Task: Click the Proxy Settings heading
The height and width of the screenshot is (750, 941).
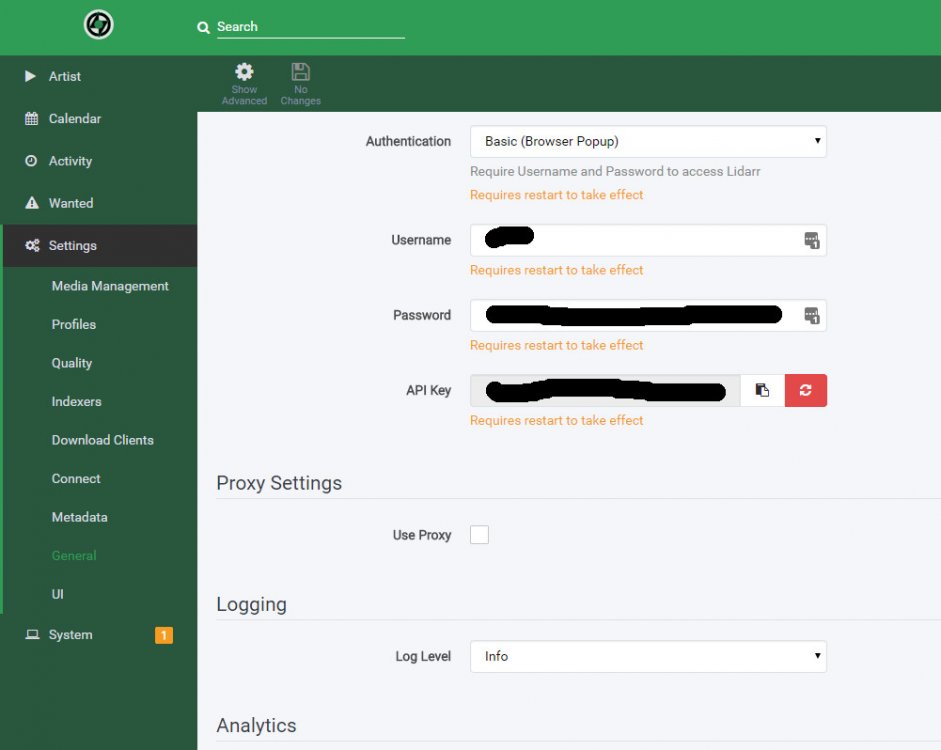Action: [x=279, y=483]
